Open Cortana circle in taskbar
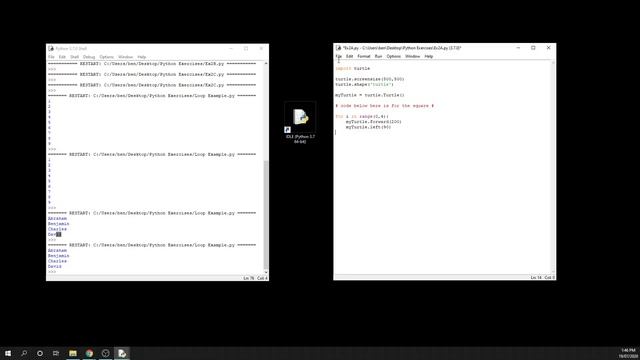The width and height of the screenshot is (640, 360). tap(40, 353)
